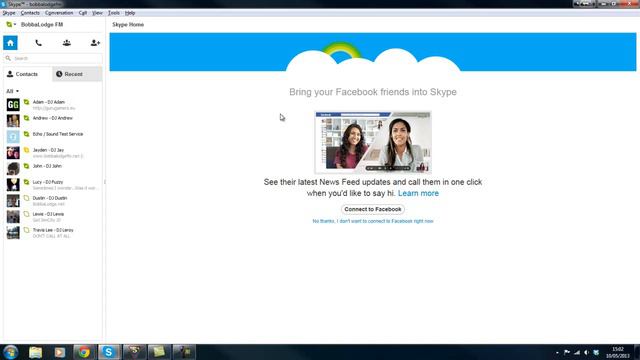Open the Call menu
This screenshot has width=640, height=360.
coord(82,13)
